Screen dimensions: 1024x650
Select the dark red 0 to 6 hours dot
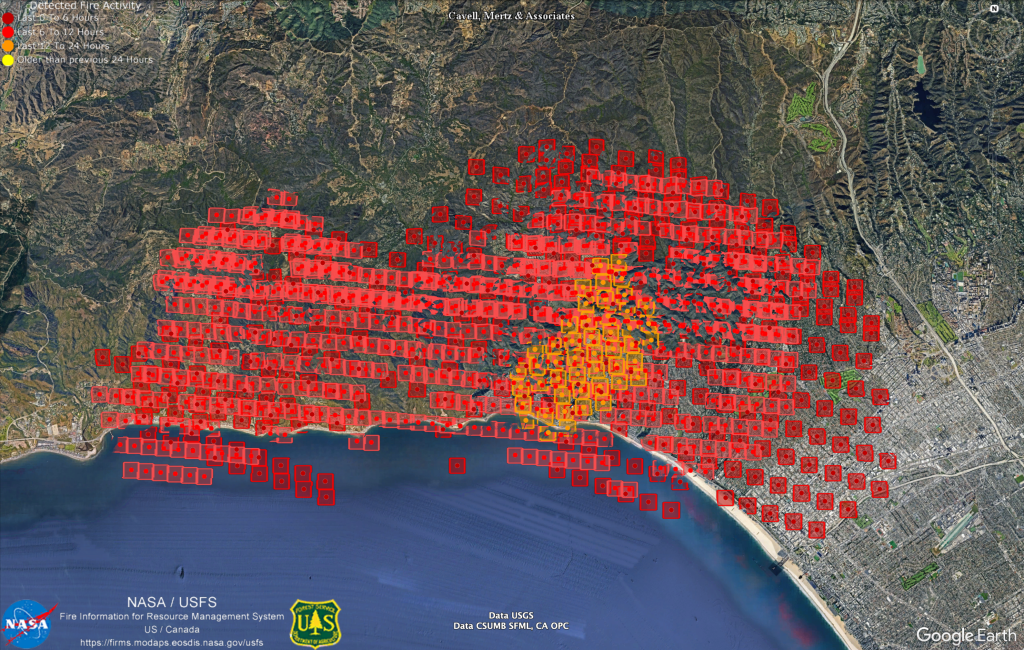coord(8,18)
